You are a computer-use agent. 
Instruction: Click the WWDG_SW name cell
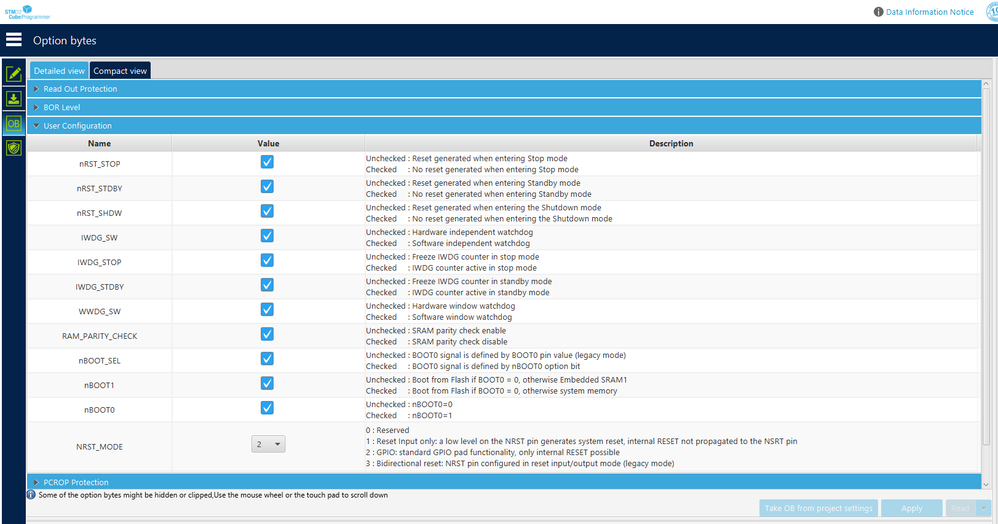click(x=99, y=311)
